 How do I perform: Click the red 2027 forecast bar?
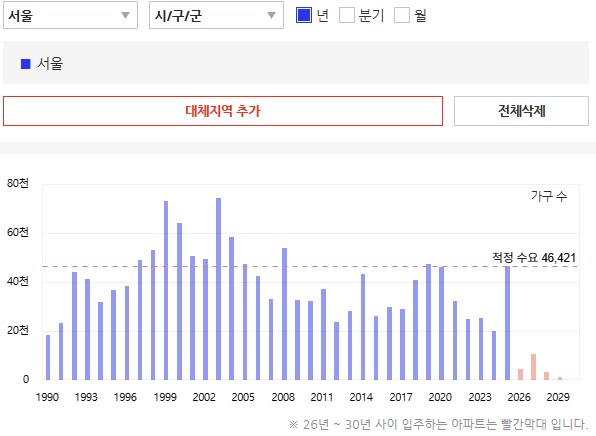[x=533, y=367]
